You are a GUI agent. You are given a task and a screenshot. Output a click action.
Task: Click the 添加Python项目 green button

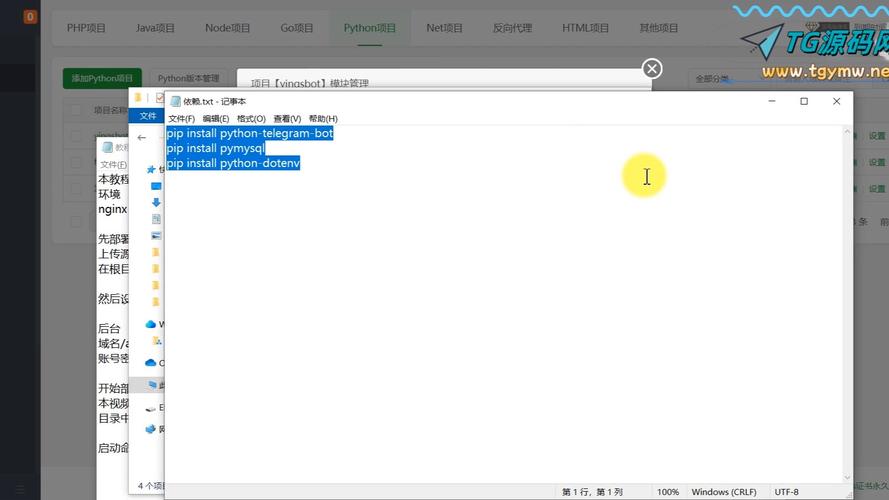click(102, 78)
